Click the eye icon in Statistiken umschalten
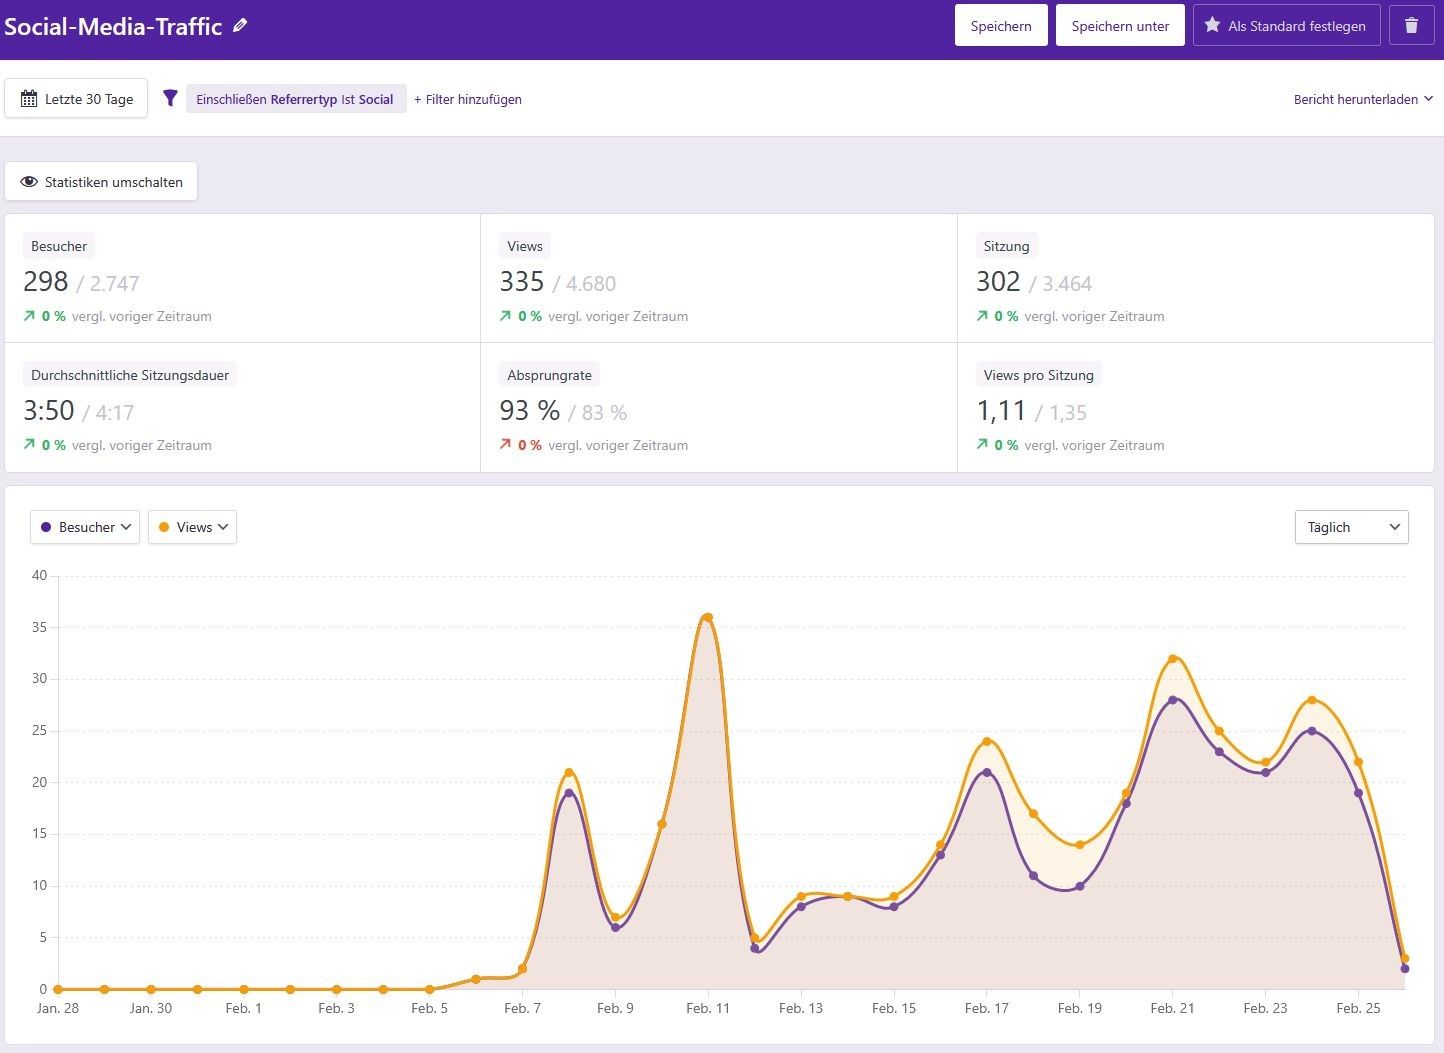The image size is (1444, 1053). click(x=29, y=182)
